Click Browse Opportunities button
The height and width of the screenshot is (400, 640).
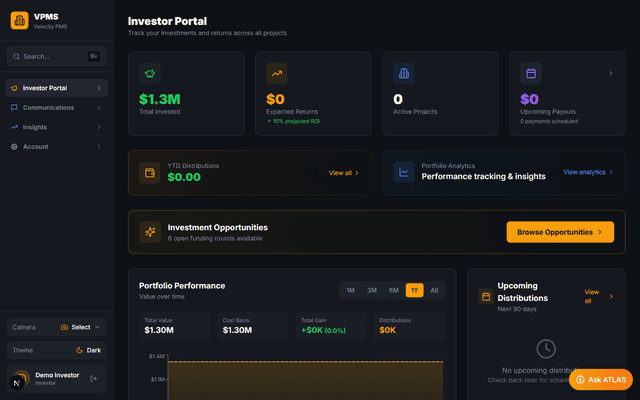560,232
